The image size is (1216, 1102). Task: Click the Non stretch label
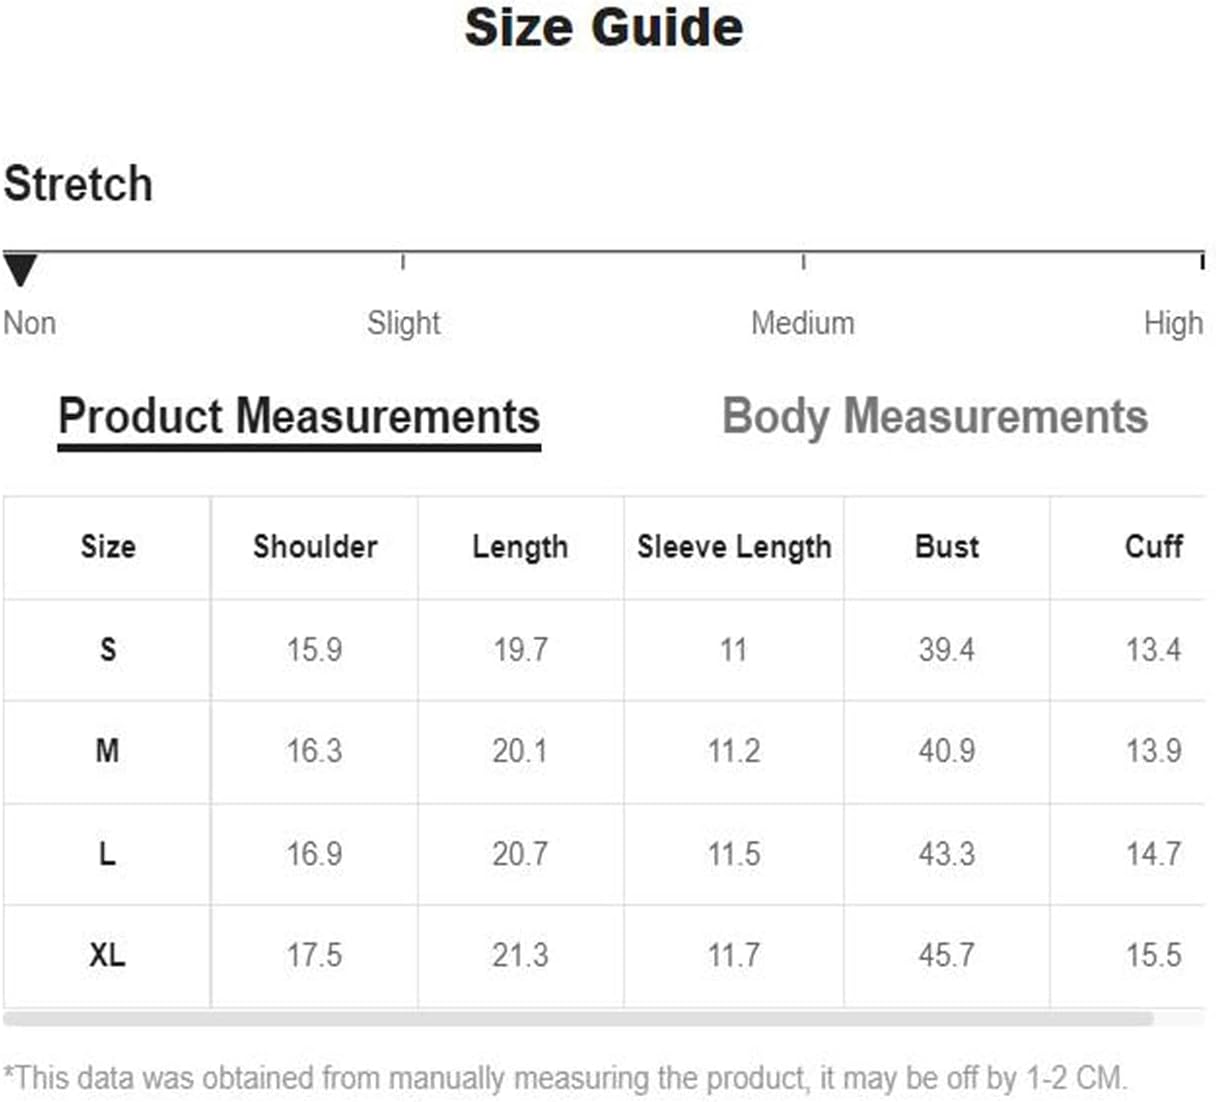coord(29,323)
